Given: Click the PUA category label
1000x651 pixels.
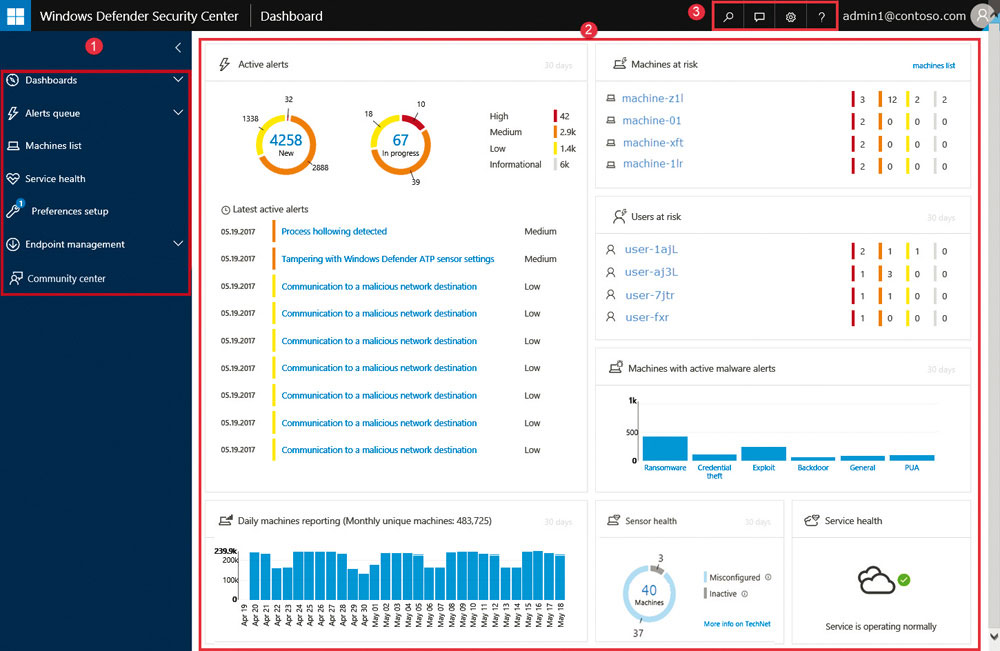Looking at the screenshot, I should [x=912, y=468].
